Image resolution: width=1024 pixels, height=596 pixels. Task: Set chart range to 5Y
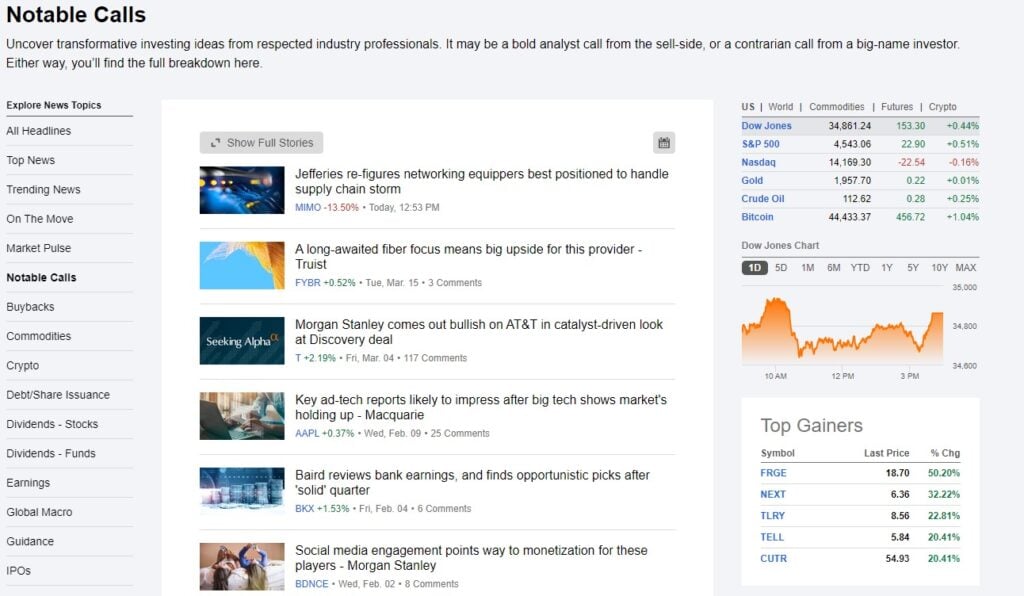(912, 268)
